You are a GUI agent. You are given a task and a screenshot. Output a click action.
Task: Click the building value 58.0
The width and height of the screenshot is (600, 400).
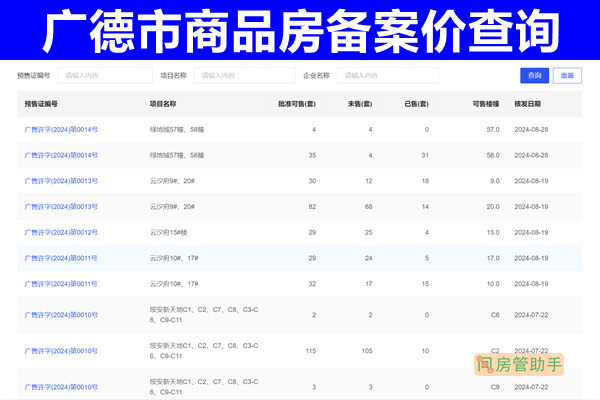click(x=493, y=155)
